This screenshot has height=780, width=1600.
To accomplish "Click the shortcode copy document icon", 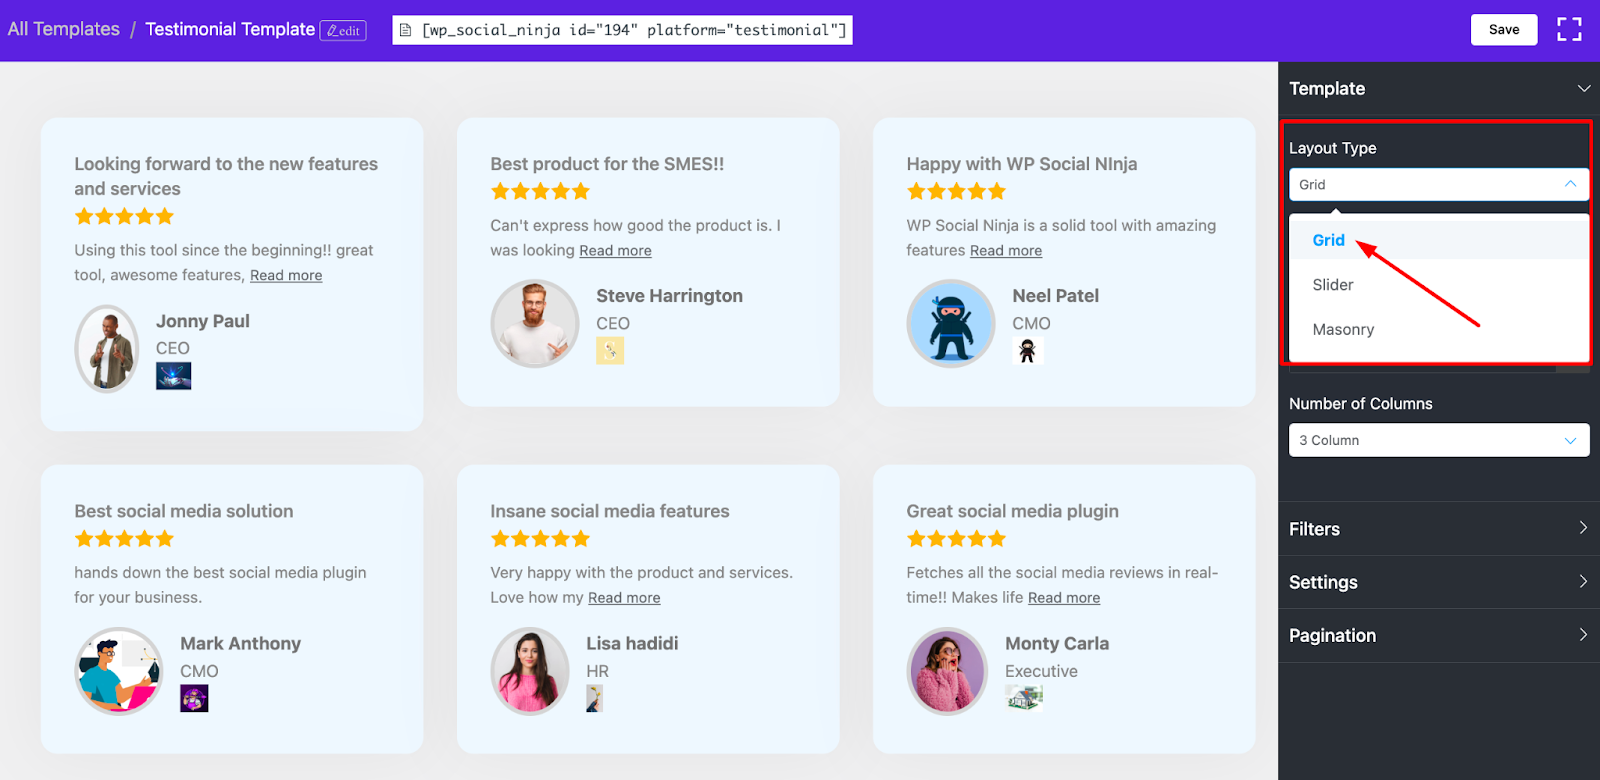I will [x=405, y=30].
